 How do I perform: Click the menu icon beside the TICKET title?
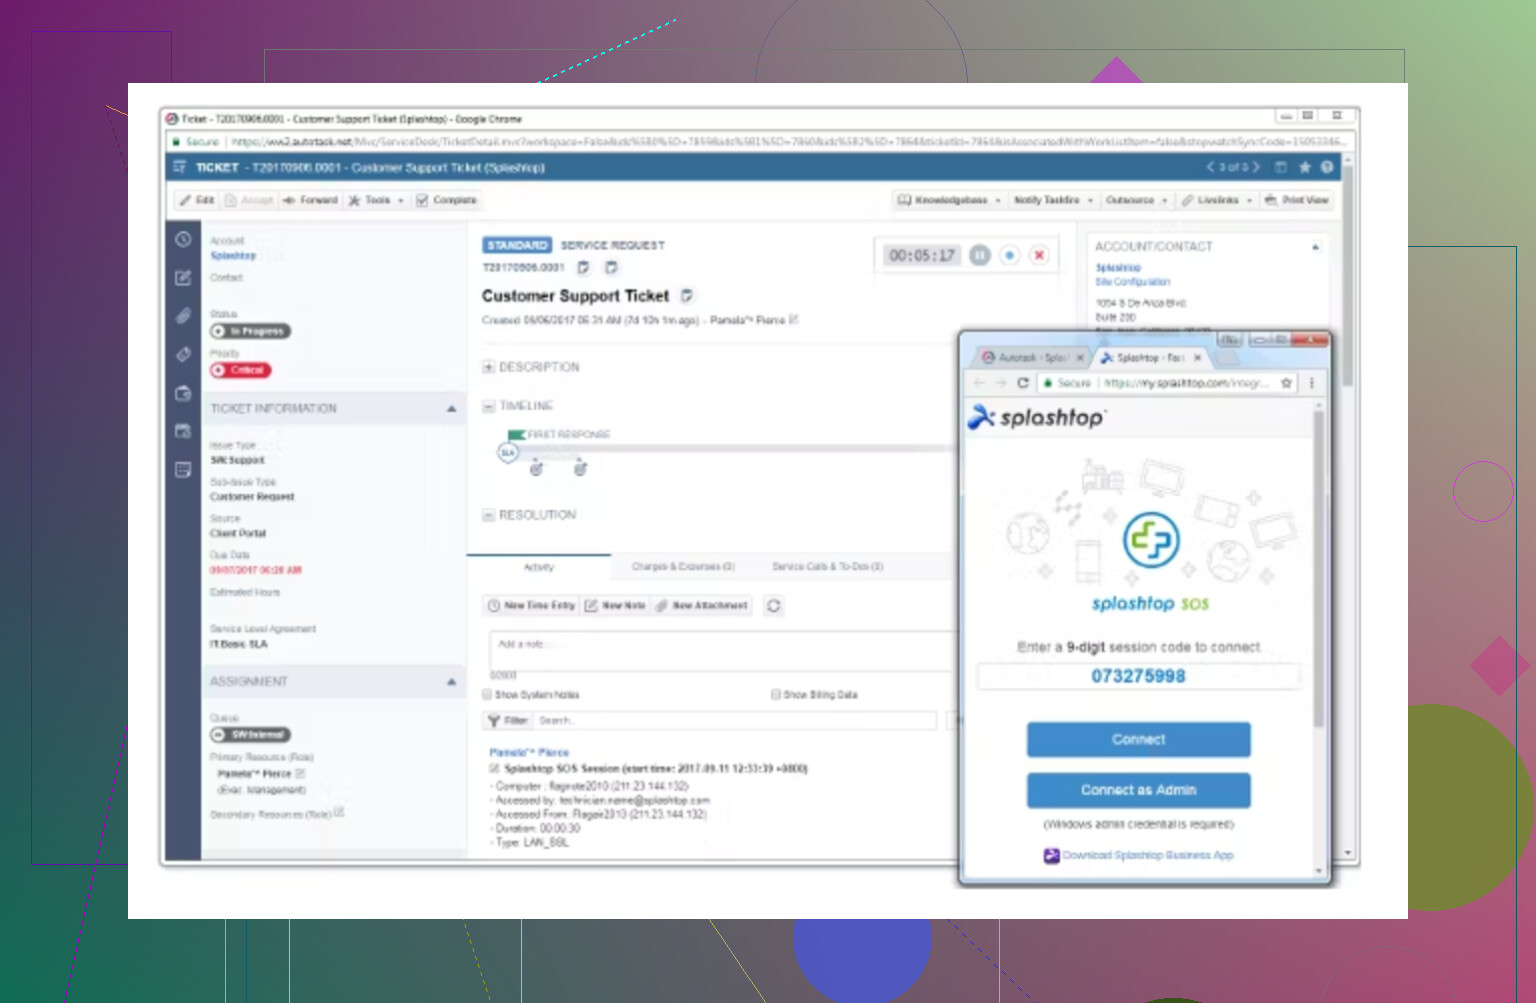(180, 167)
